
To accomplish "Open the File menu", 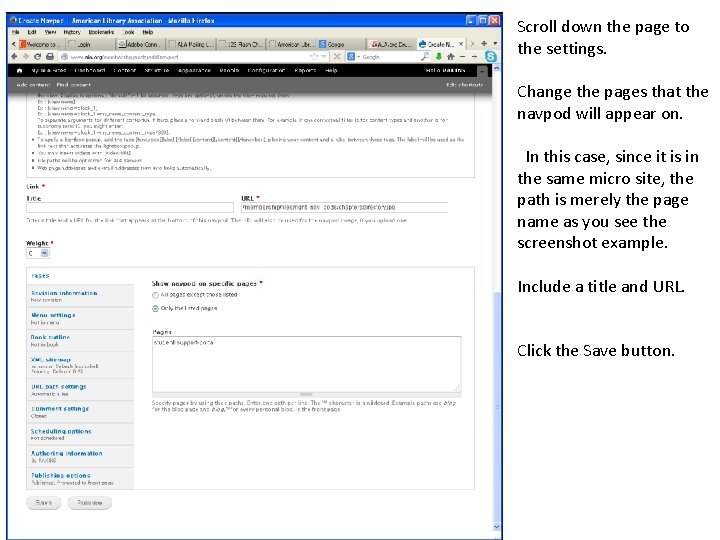I will pyautogui.click(x=16, y=32).
